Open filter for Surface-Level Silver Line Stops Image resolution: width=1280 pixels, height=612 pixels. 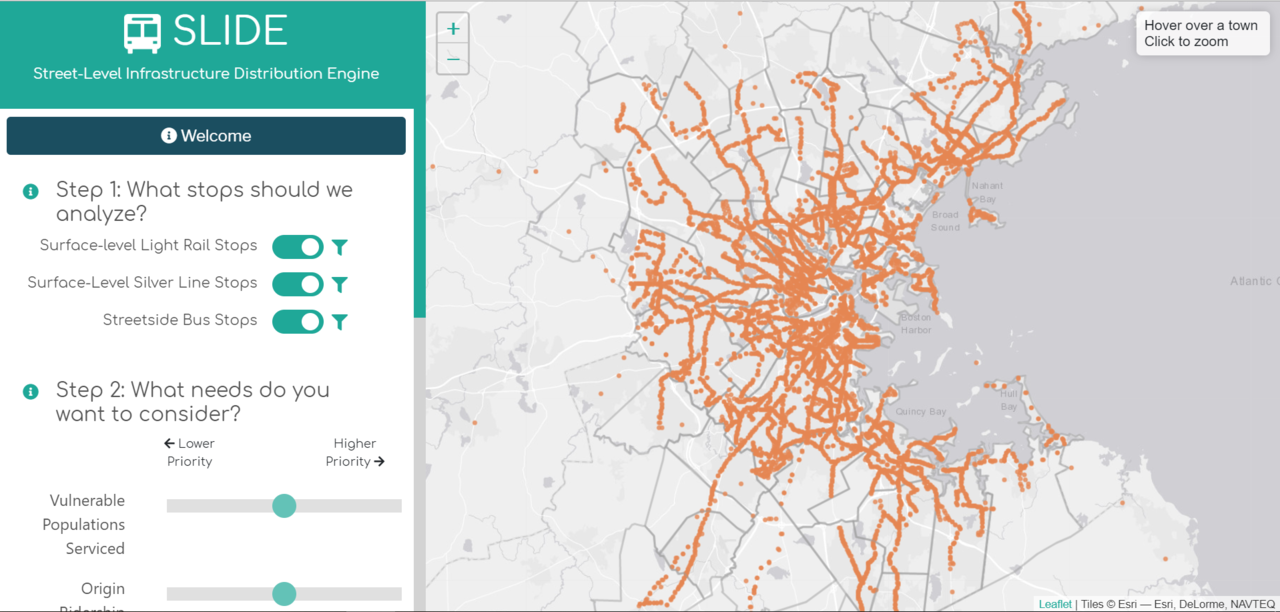tap(340, 284)
